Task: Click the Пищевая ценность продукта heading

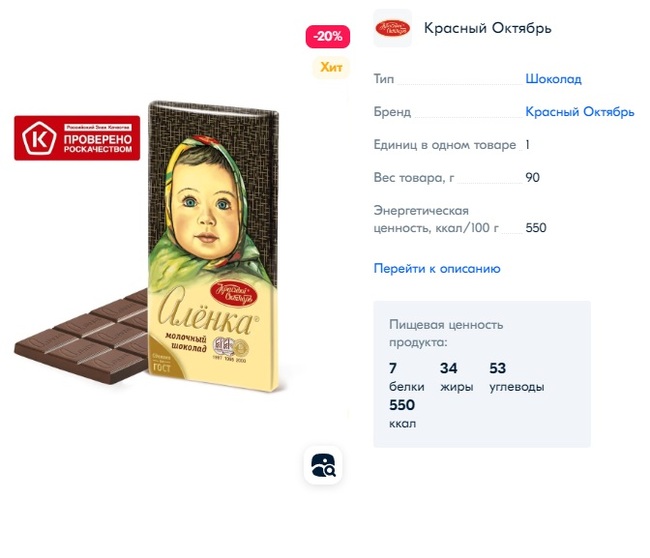Action: pos(446,333)
